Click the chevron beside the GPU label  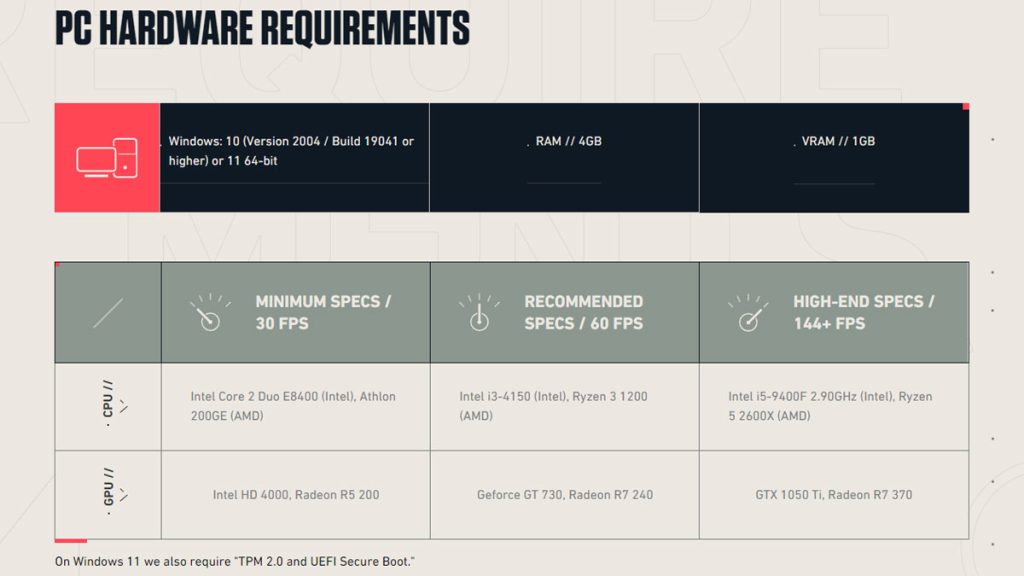(x=124, y=495)
